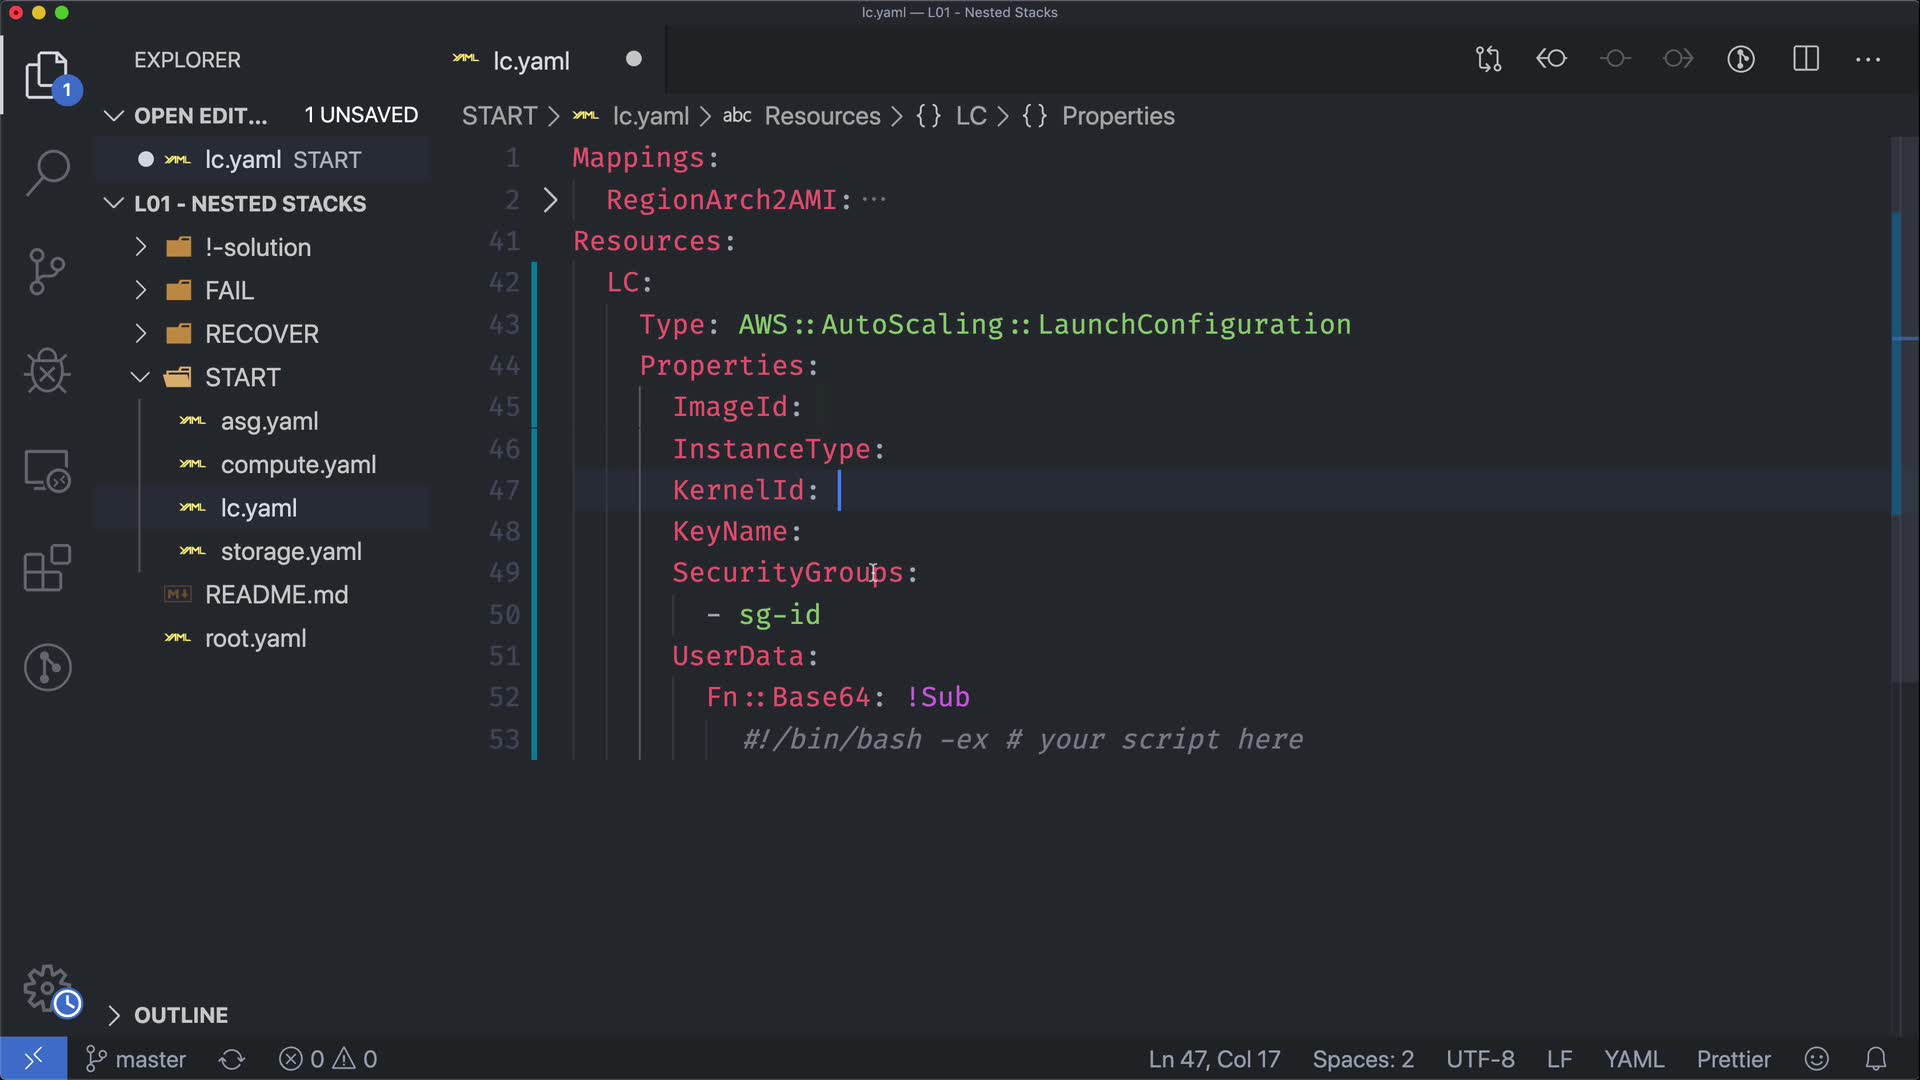Viewport: 1920px width, 1080px height.
Task: Open the Source Control view
Action: (x=47, y=271)
